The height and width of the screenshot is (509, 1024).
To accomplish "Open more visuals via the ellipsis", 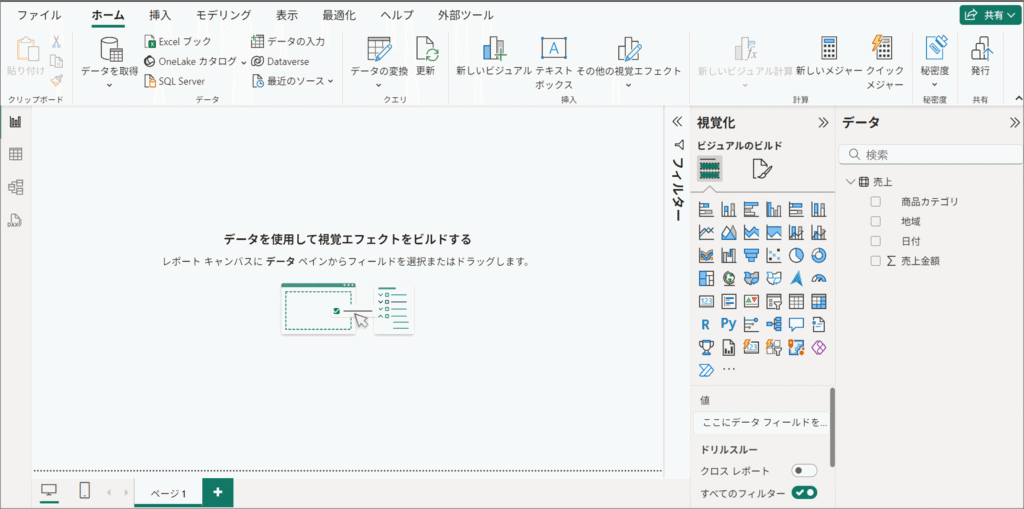I will [729, 369].
